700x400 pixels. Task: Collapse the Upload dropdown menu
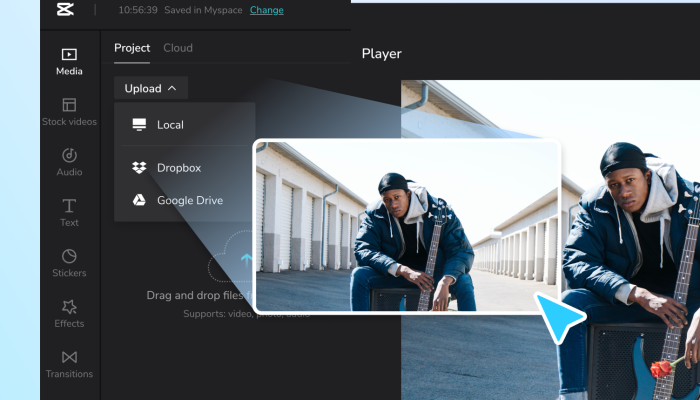pos(150,88)
